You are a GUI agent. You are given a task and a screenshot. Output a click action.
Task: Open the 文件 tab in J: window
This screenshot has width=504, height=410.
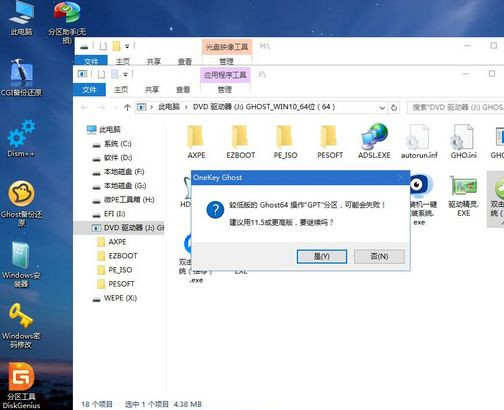click(89, 89)
